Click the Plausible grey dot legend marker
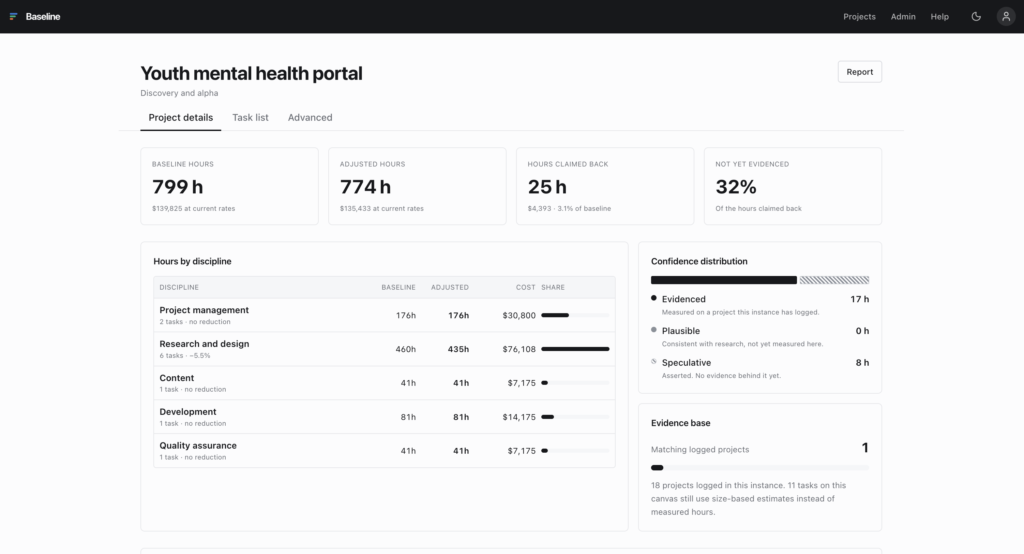 [x=654, y=330]
